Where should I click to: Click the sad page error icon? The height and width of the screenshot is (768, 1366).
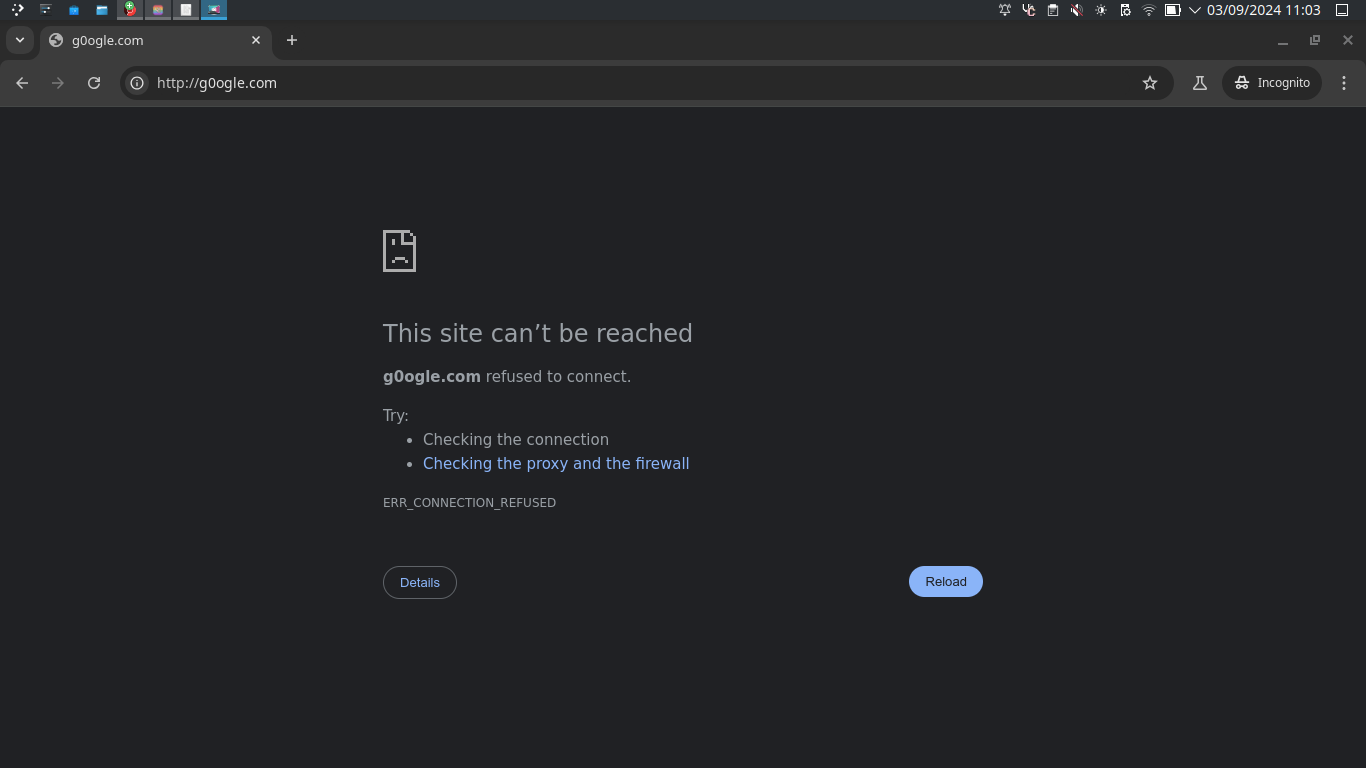(x=399, y=251)
